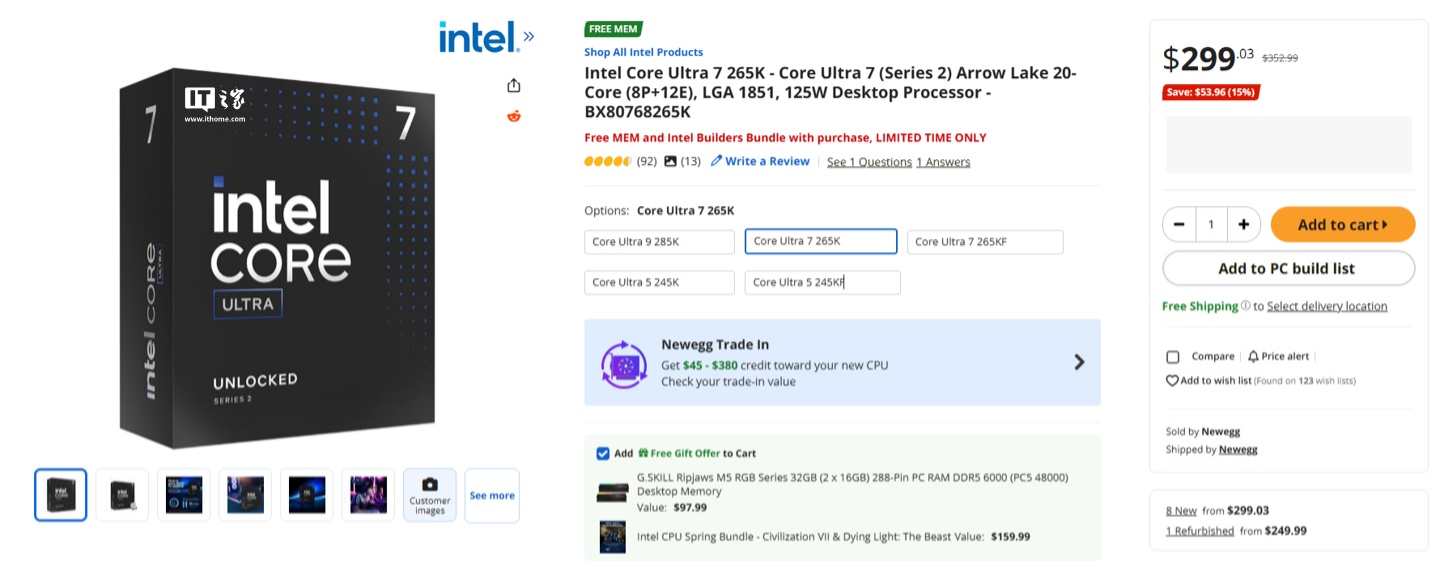Select the second product thumbnail image

pos(122,495)
